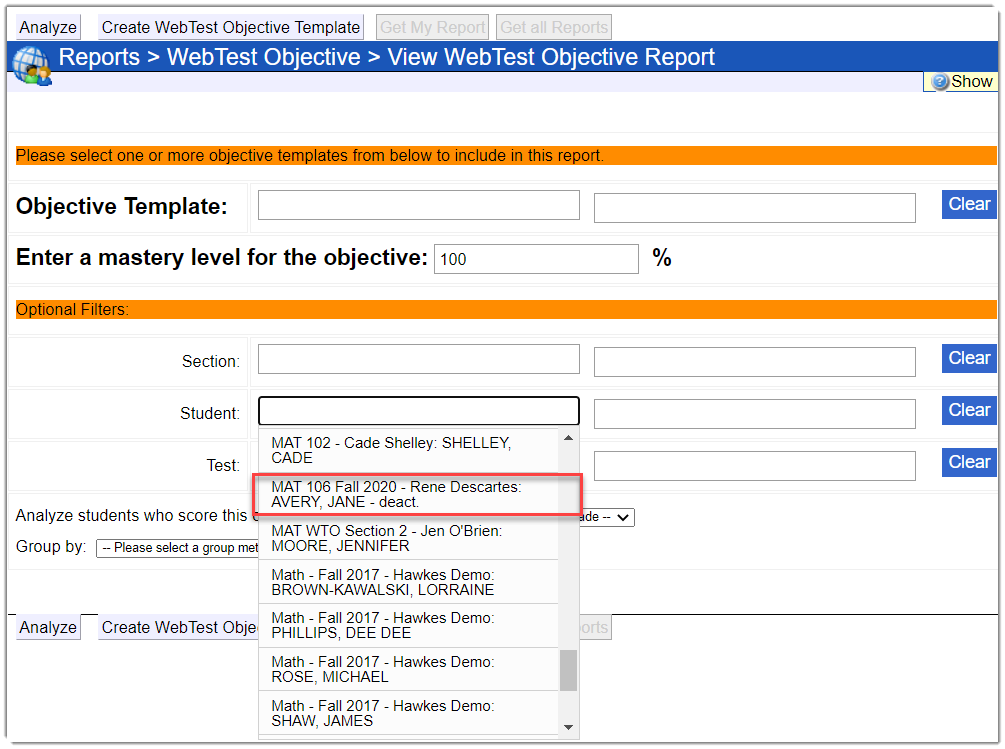Screen dimensions: 1005x749
Task: Clear the Test filter
Action: tap(968, 463)
